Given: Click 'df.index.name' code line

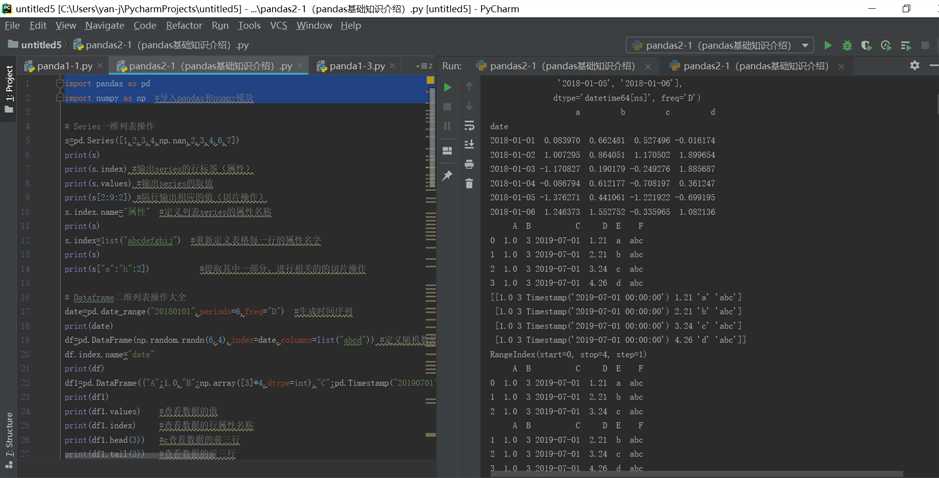Looking at the screenshot, I should [x=109, y=355].
